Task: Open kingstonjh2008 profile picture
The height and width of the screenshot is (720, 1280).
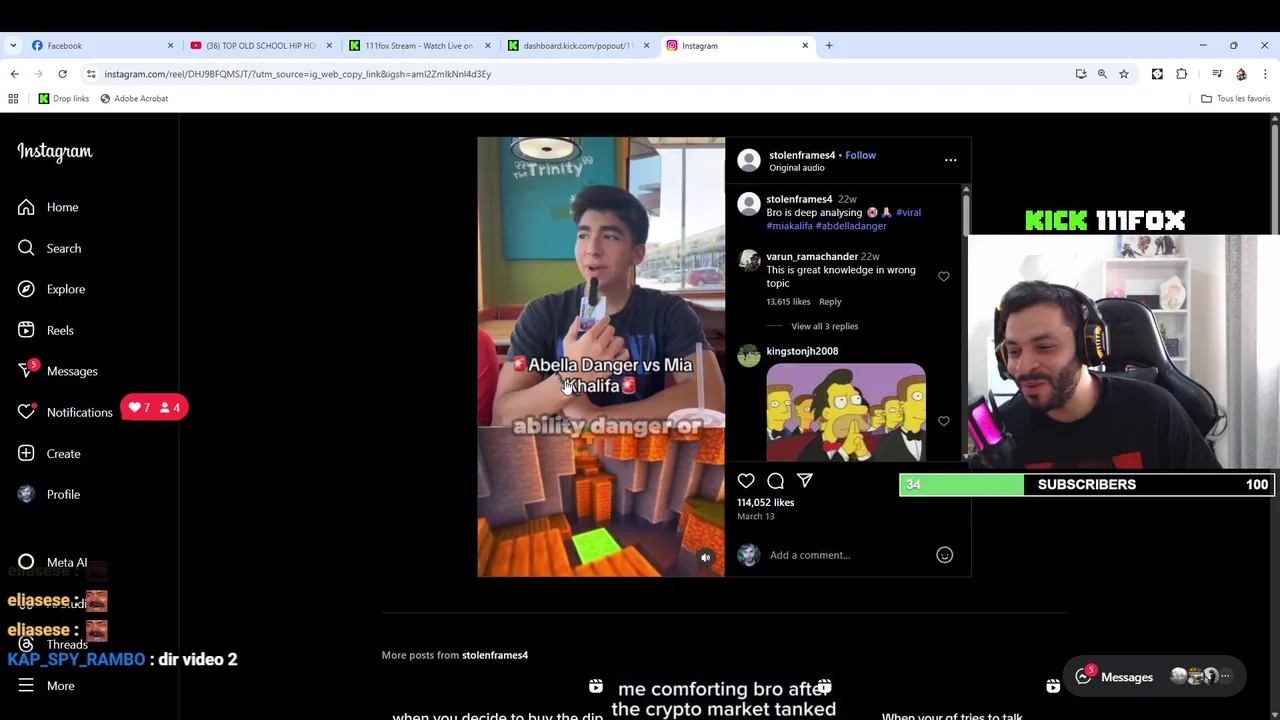Action: [x=748, y=356]
